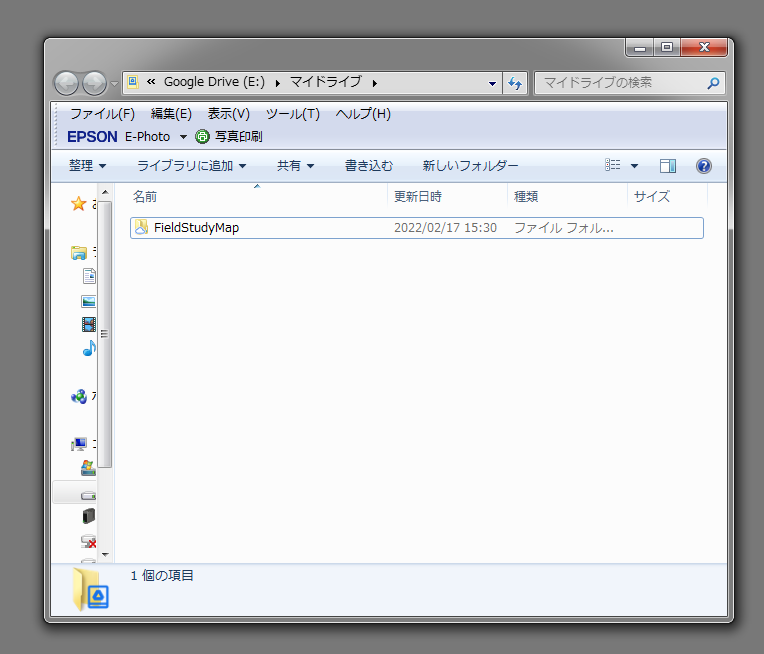The image size is (764, 654).
Task: Select the disconnected network drive icon
Action: 88,541
